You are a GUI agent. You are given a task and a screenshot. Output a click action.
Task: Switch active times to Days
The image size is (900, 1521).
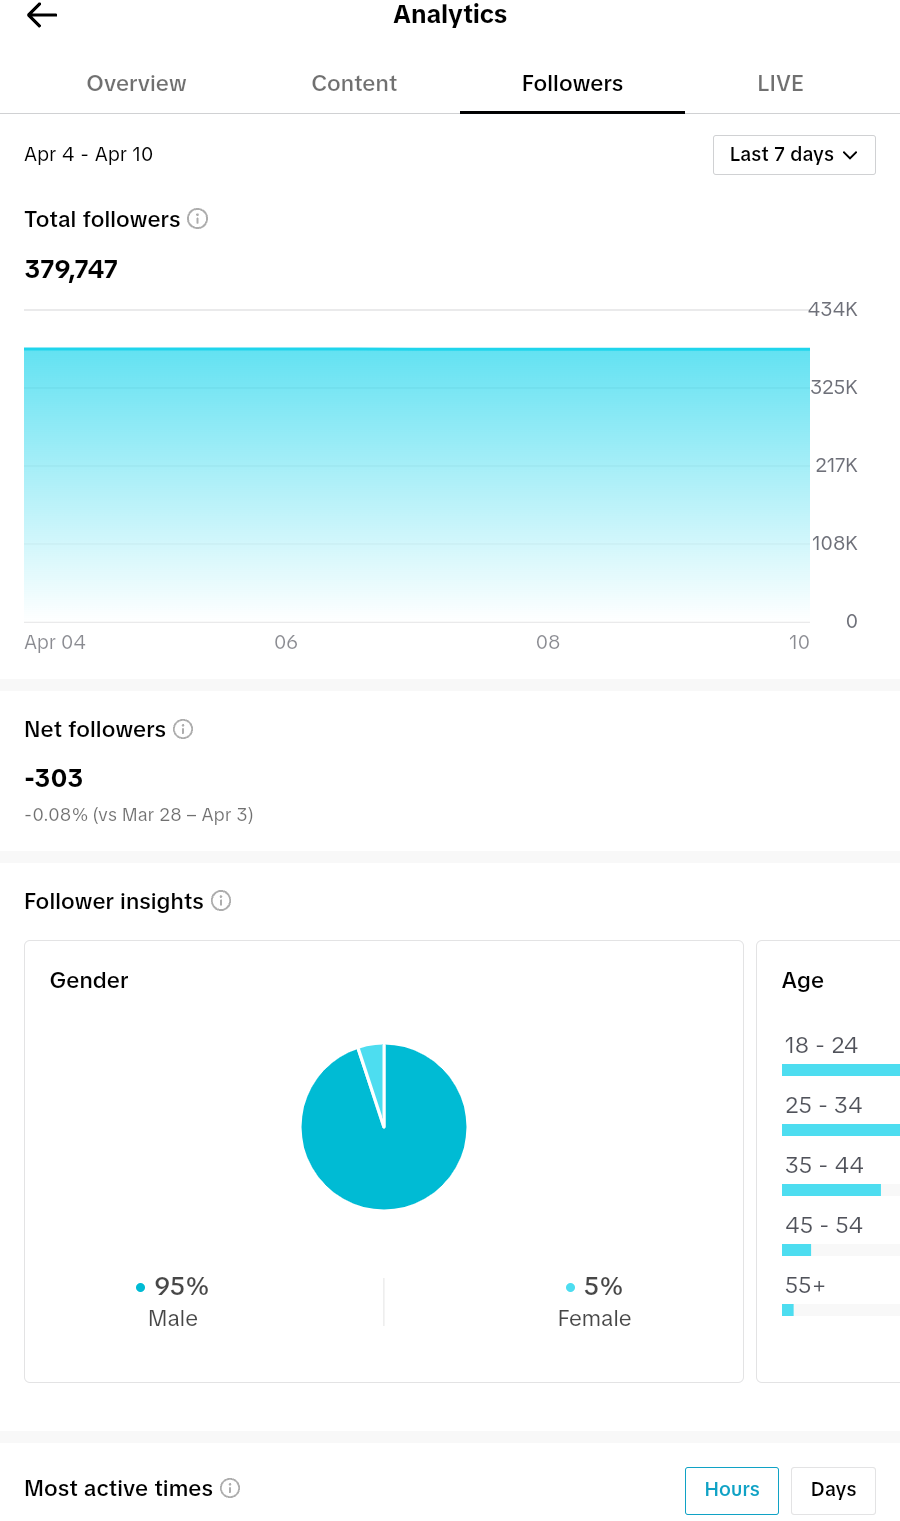click(833, 1490)
